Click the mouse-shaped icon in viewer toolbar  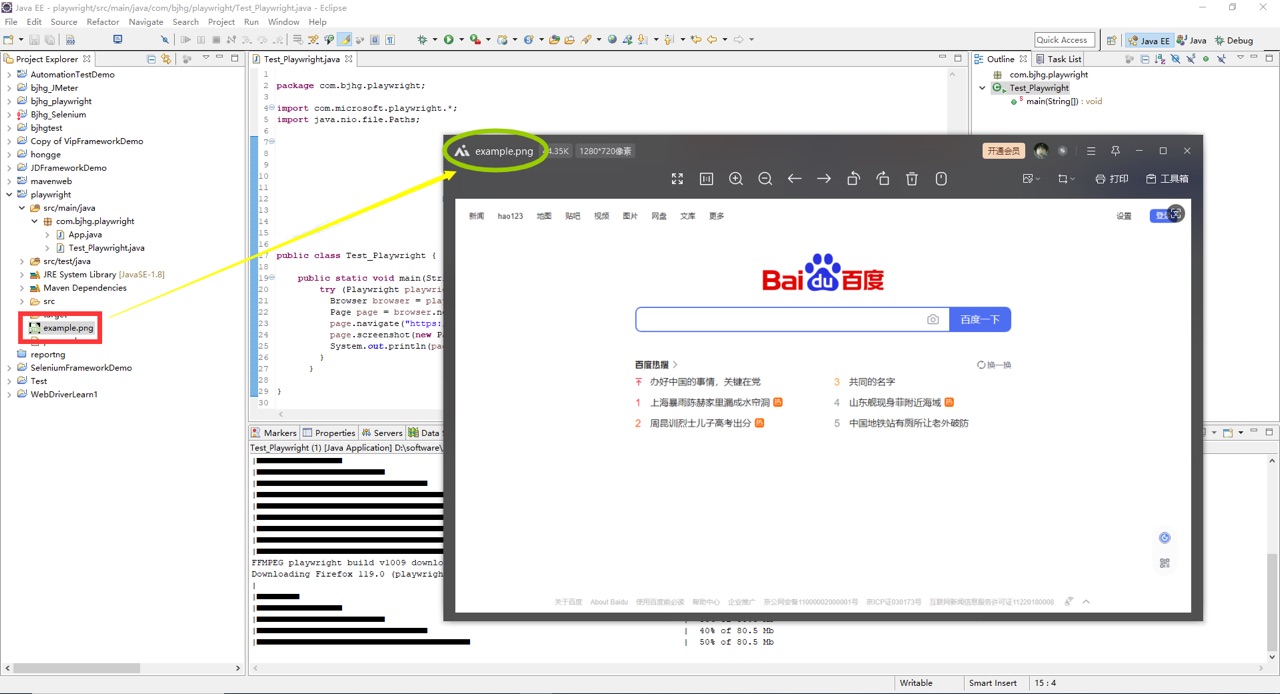(x=941, y=179)
